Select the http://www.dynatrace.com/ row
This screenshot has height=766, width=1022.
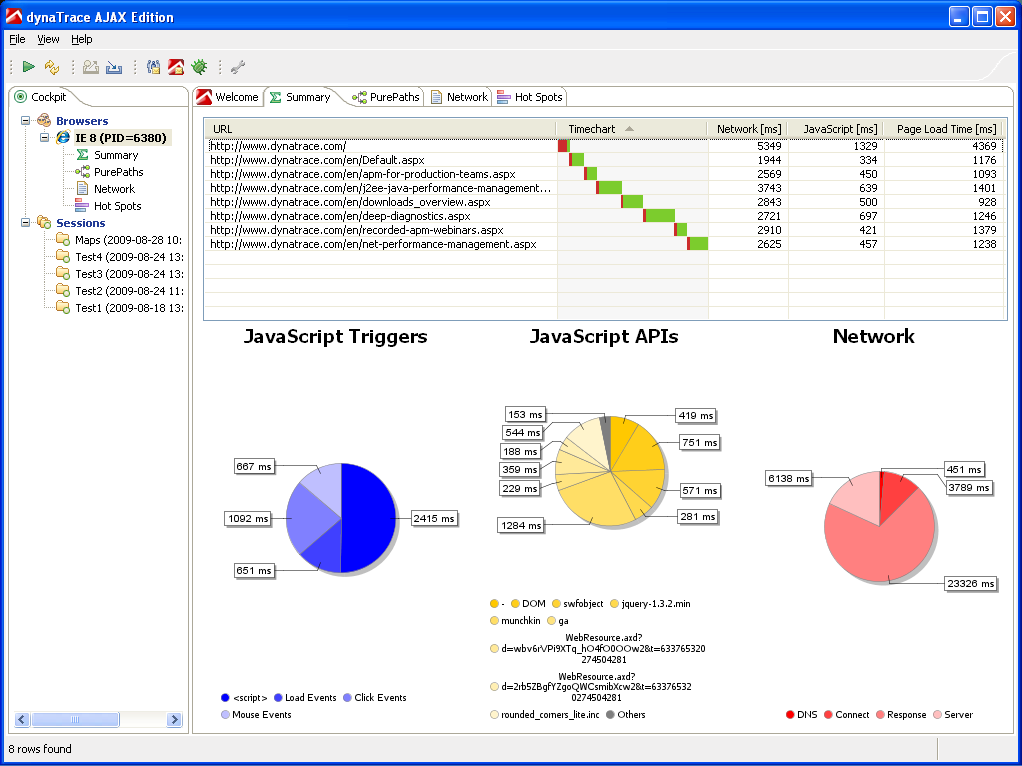click(605, 146)
